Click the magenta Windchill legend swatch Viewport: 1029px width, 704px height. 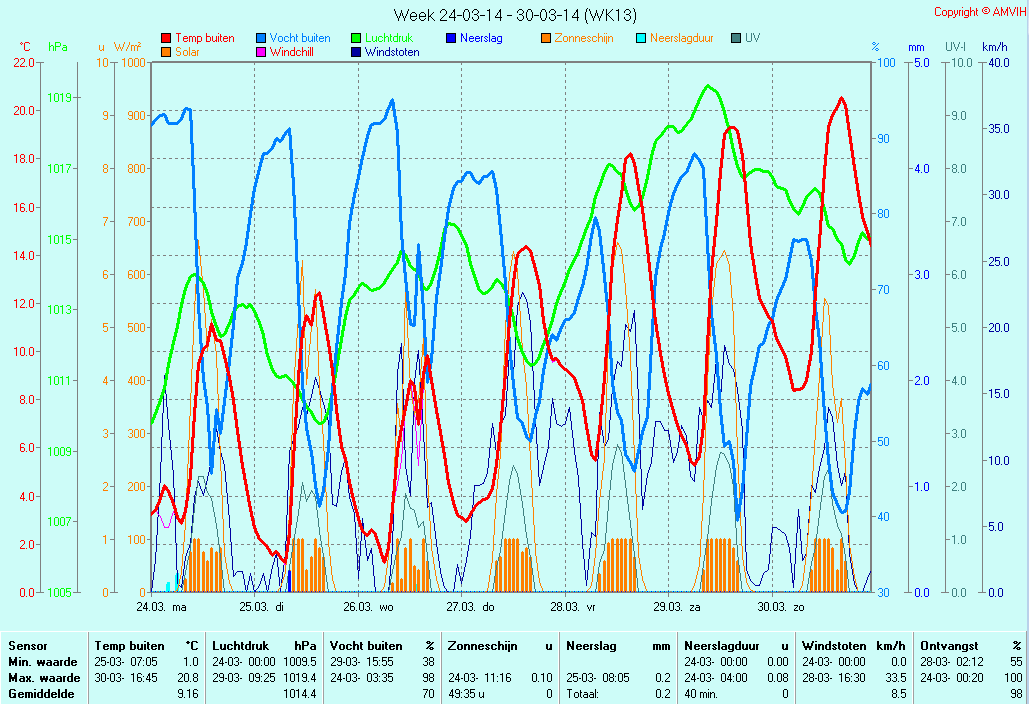(261, 52)
